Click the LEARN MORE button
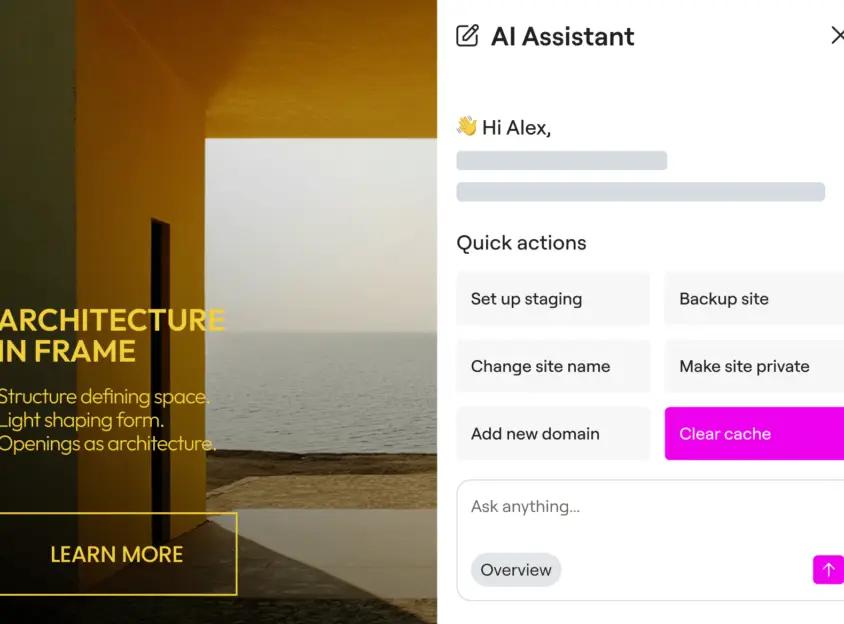Viewport: 844px width, 624px height. pyautogui.click(x=117, y=554)
